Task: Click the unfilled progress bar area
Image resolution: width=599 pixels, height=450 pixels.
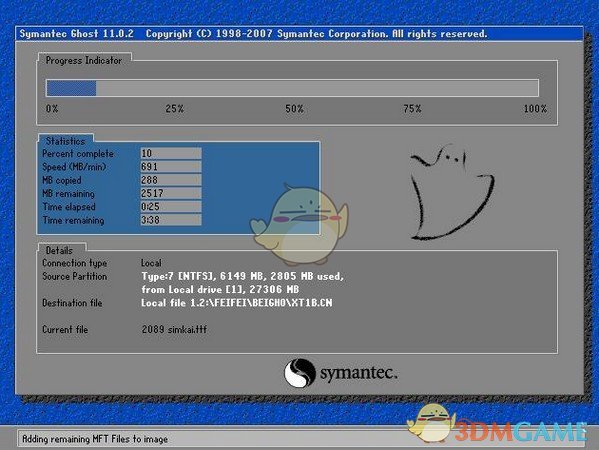Action: coord(317,88)
